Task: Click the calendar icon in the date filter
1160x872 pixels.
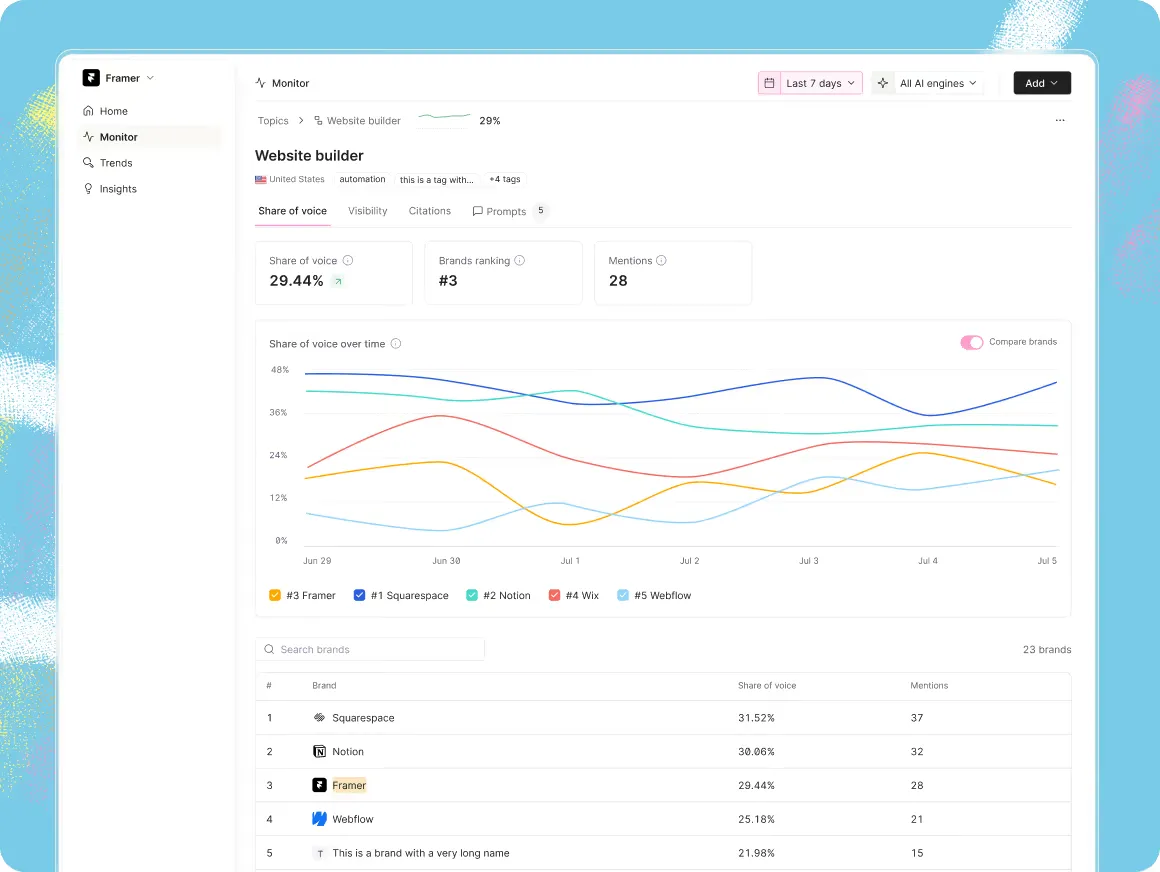Action: click(769, 83)
